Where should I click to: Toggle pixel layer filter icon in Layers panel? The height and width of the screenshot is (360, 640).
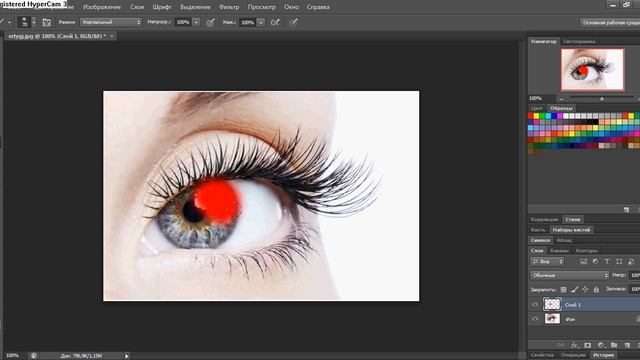[x=583, y=261]
